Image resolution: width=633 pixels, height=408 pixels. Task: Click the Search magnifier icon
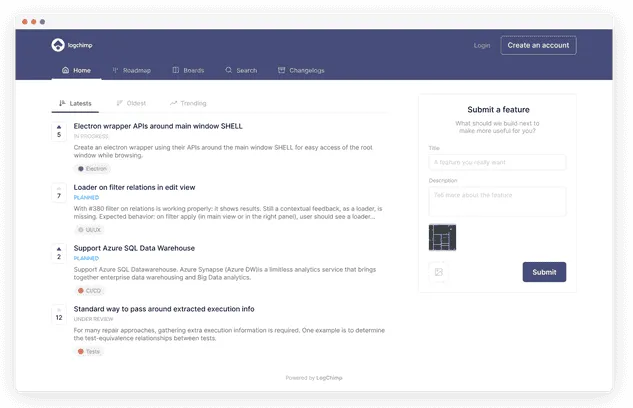228,70
